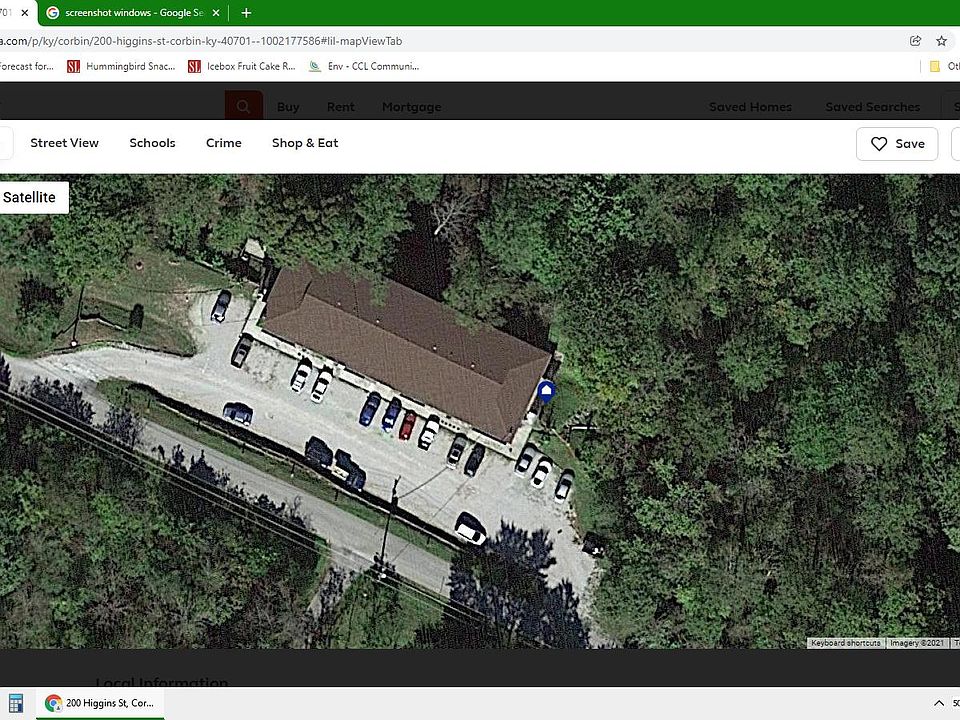Show hidden system tray icons
Screen dimensions: 960x720
coord(939,703)
